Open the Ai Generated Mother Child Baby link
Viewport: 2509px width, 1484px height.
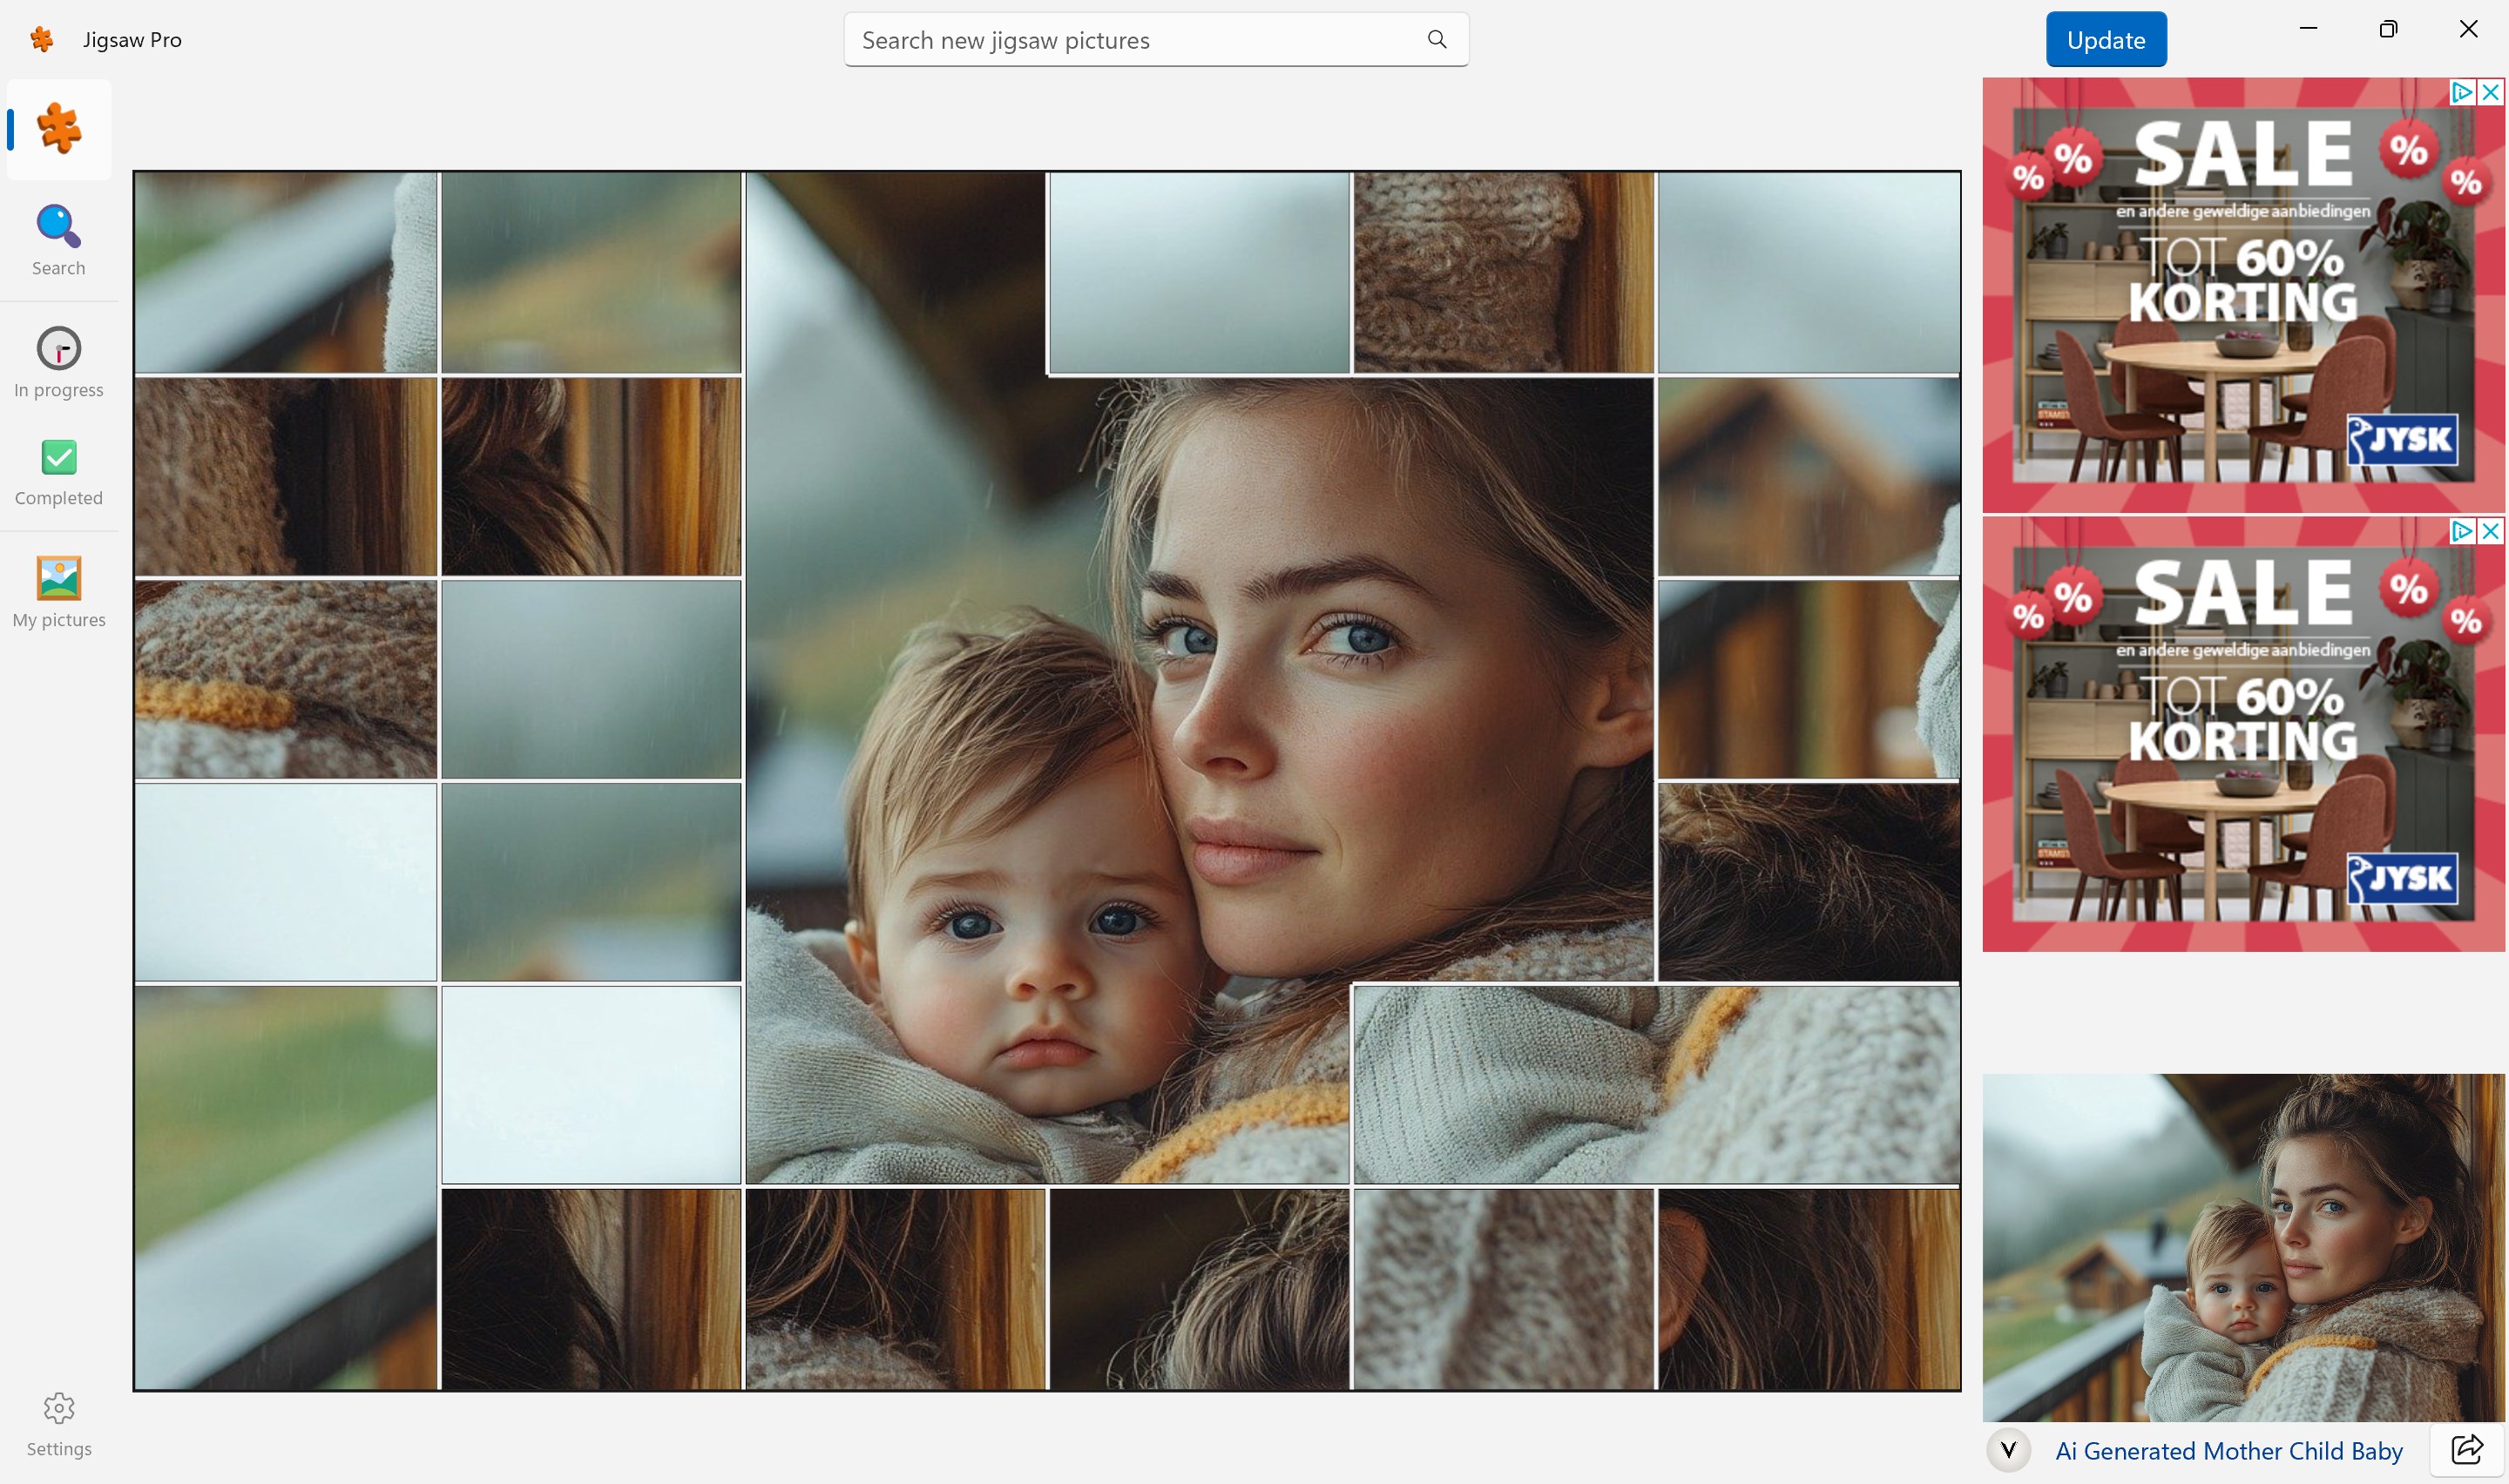click(2228, 1449)
